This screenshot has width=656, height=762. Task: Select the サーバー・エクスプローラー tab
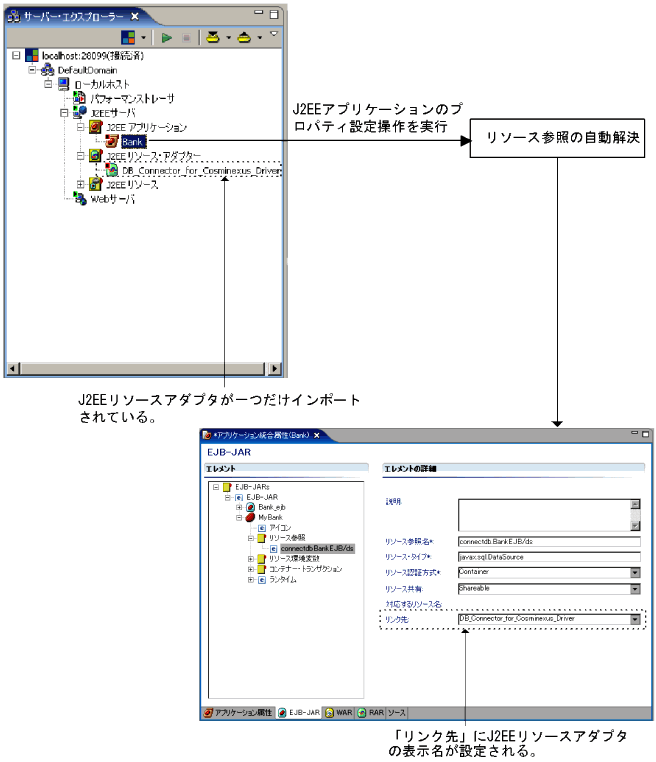74,17
